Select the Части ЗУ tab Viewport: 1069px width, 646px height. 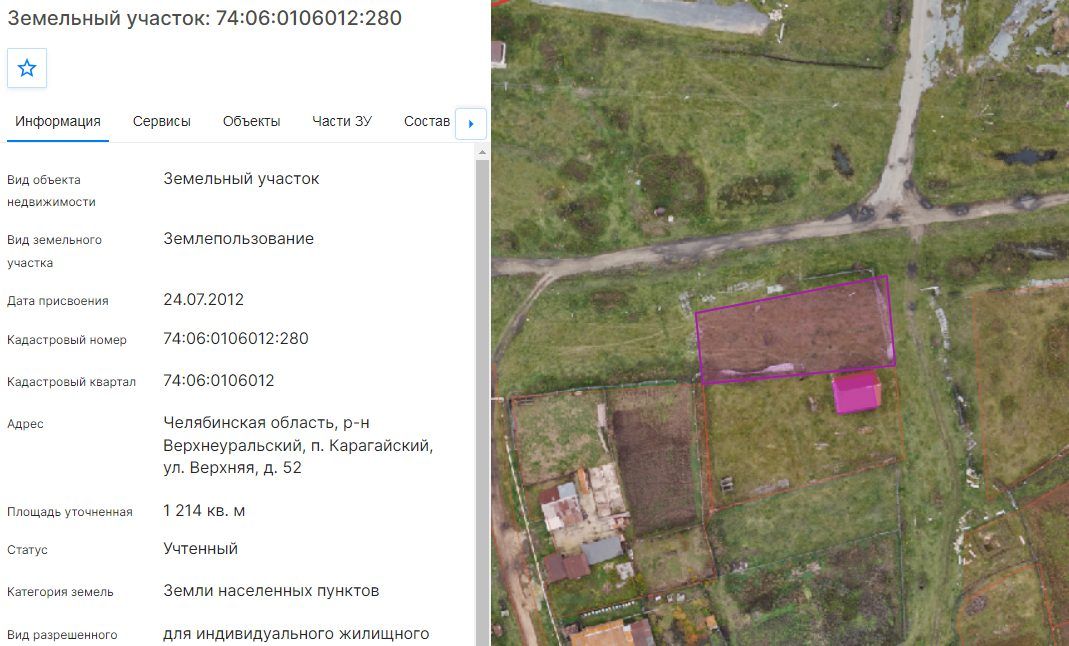(342, 121)
